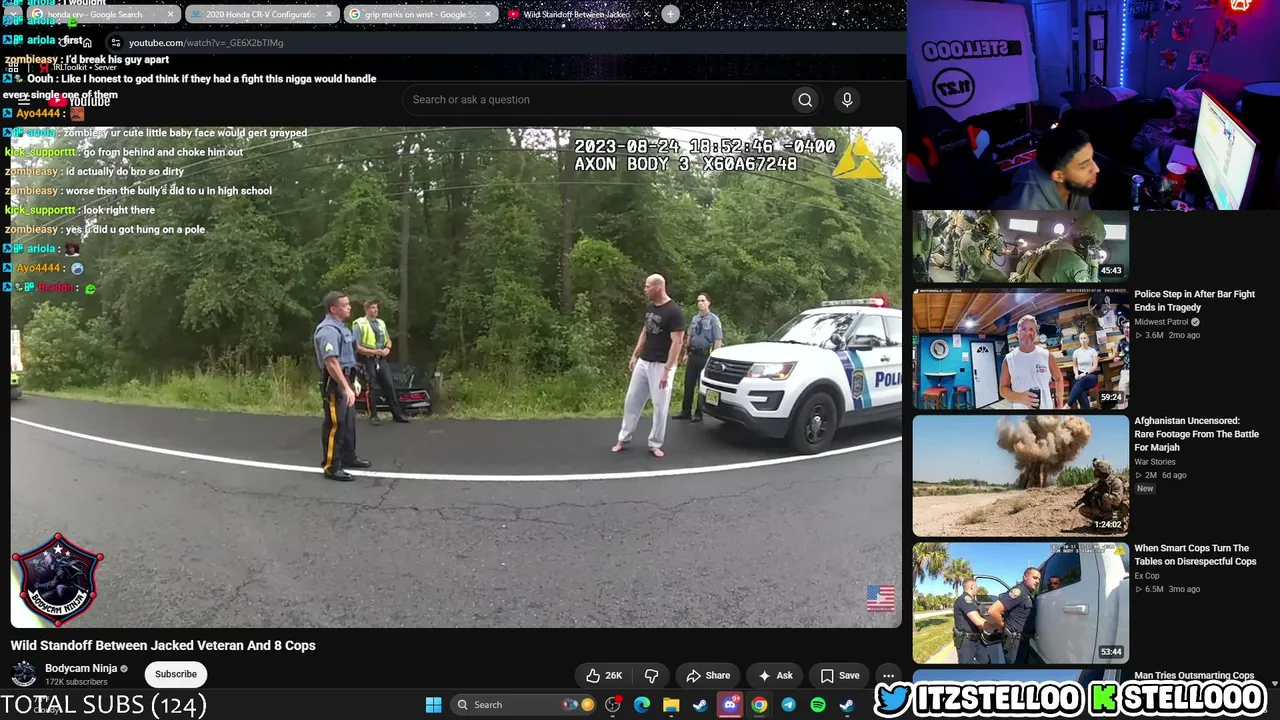Open 'Afghanistan Uncensored: Rare Footage' title link
The image size is (1280, 720).
pyautogui.click(x=1196, y=434)
